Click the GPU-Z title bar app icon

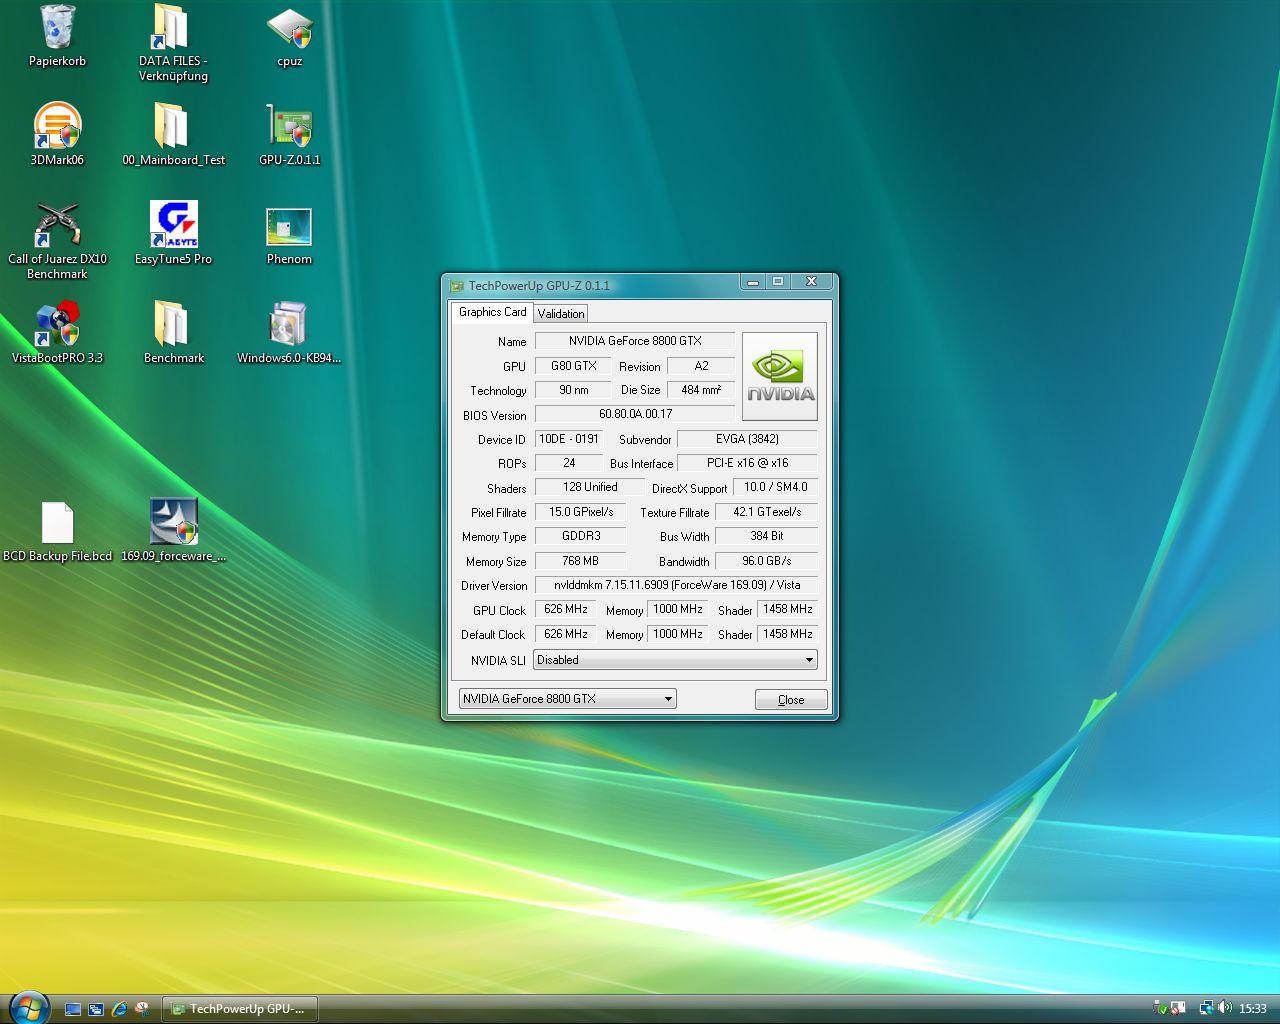(457, 286)
